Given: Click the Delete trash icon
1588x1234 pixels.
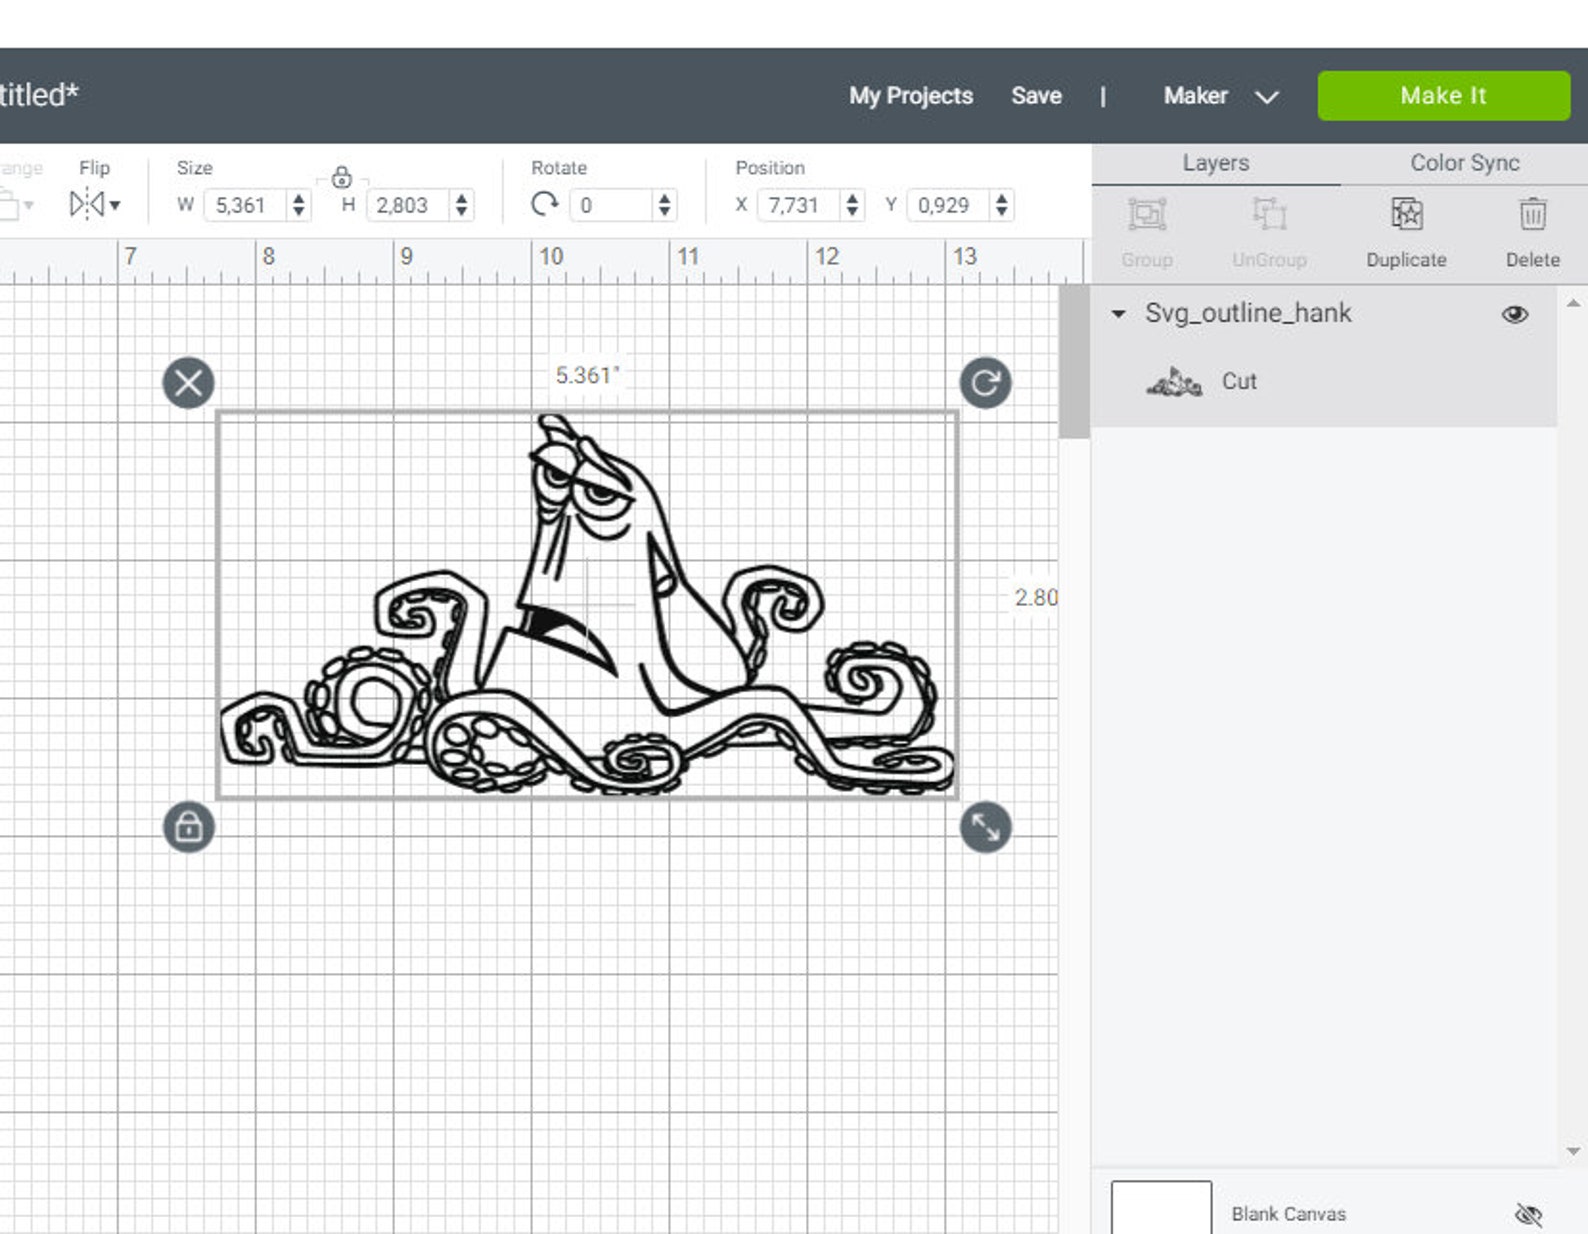Looking at the screenshot, I should coord(1532,214).
